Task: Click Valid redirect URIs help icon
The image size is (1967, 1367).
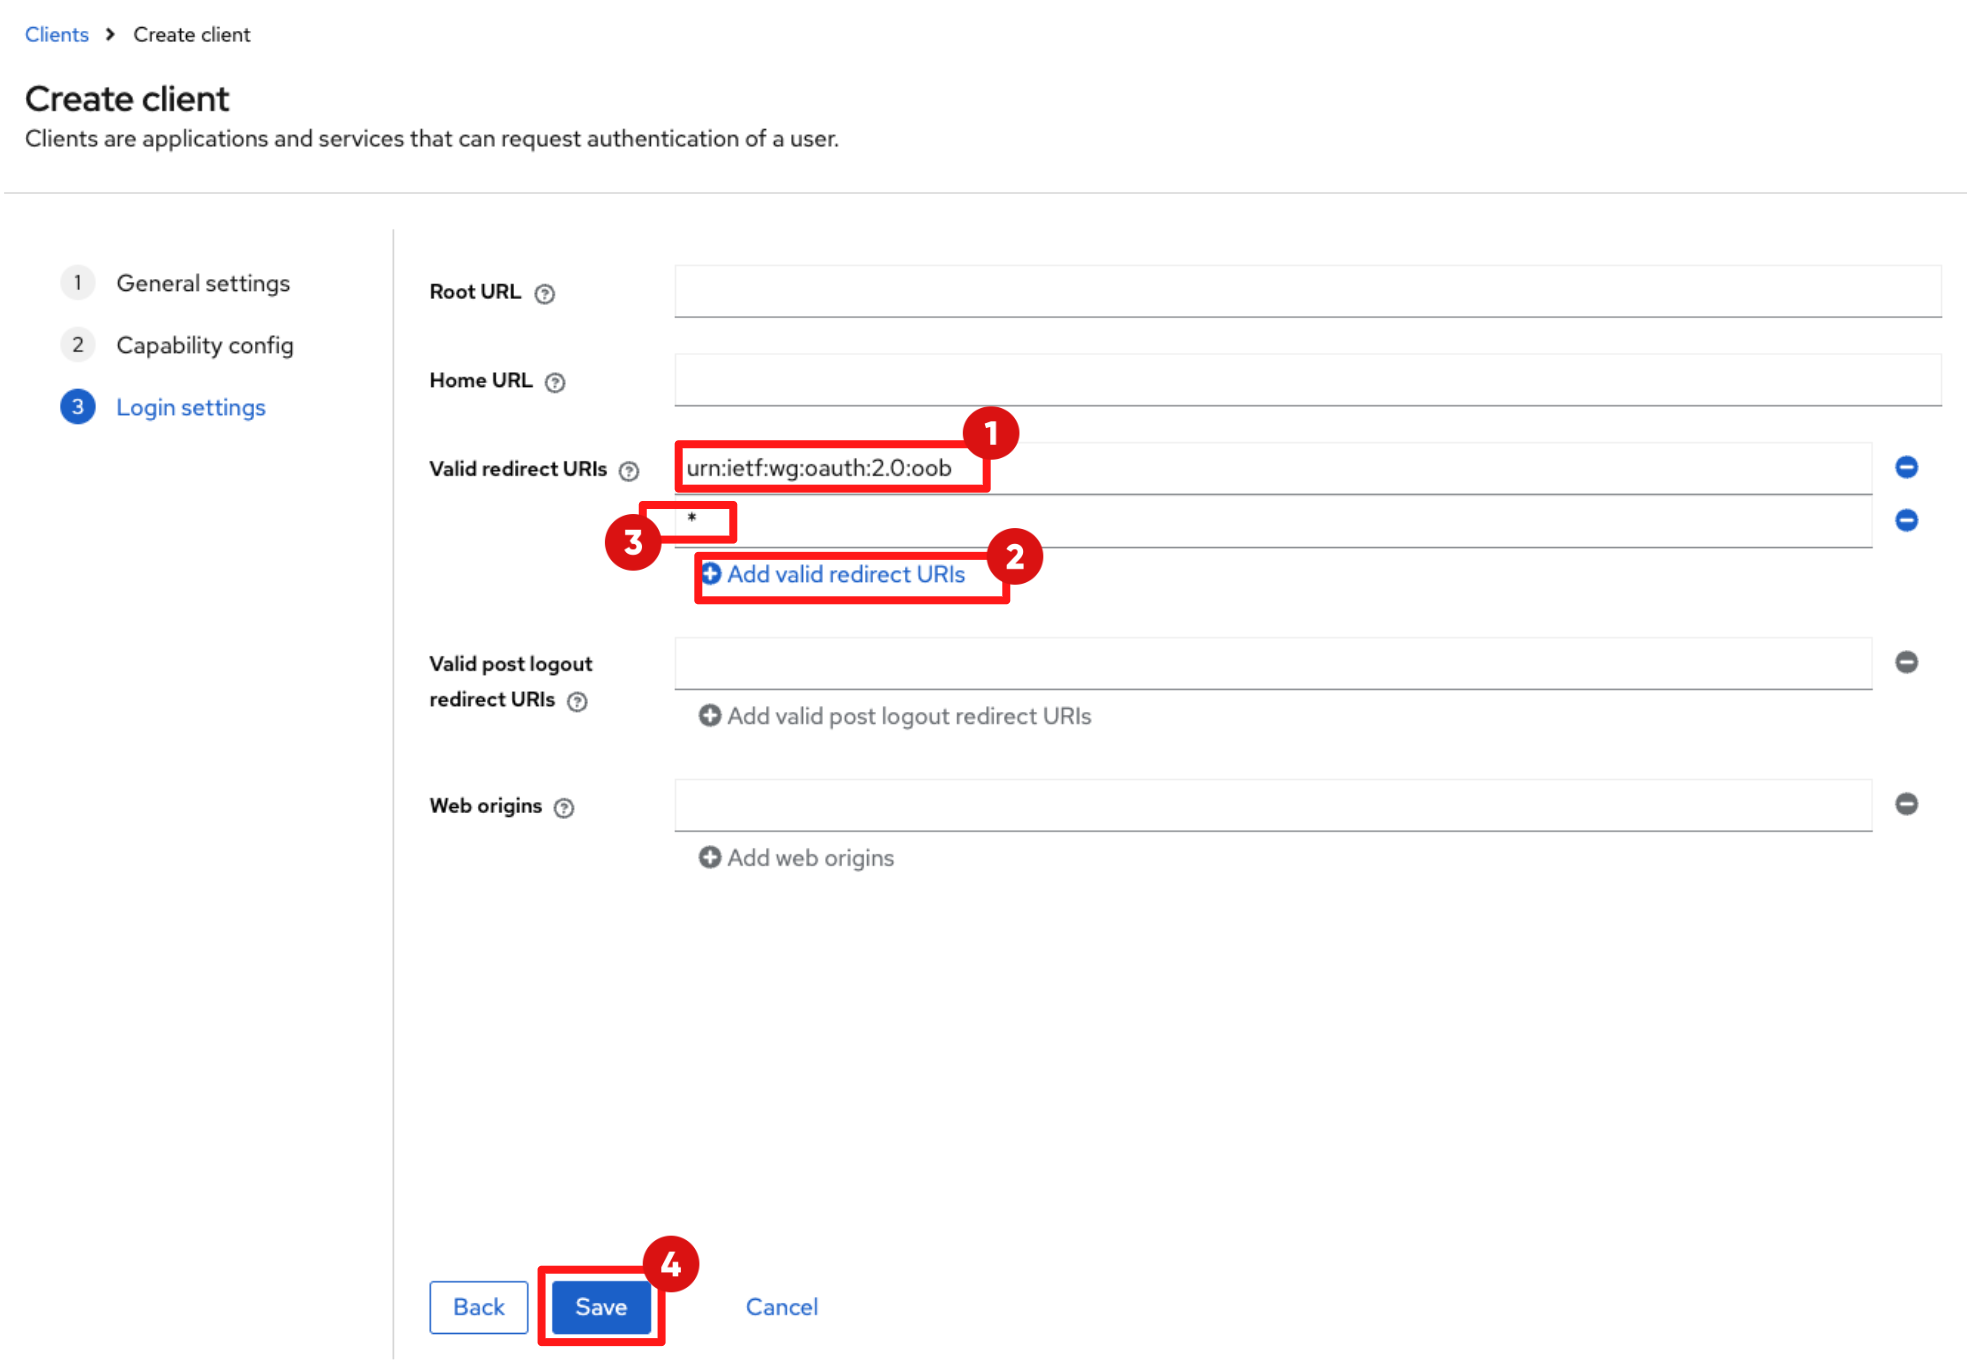Action: [629, 471]
